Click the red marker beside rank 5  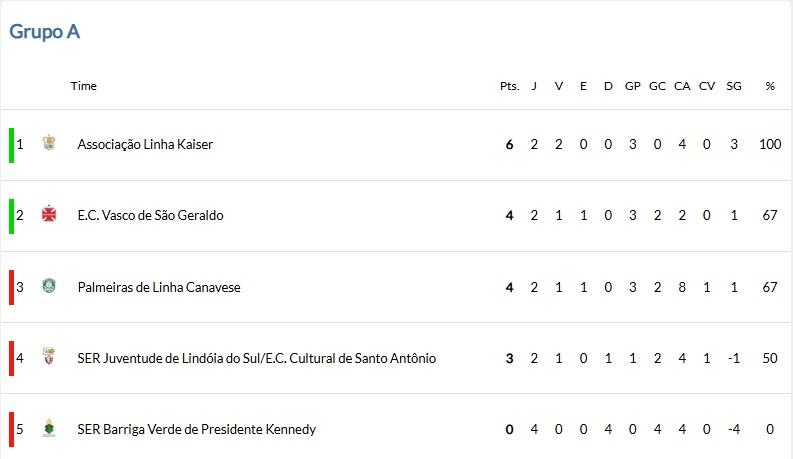tap(11, 430)
